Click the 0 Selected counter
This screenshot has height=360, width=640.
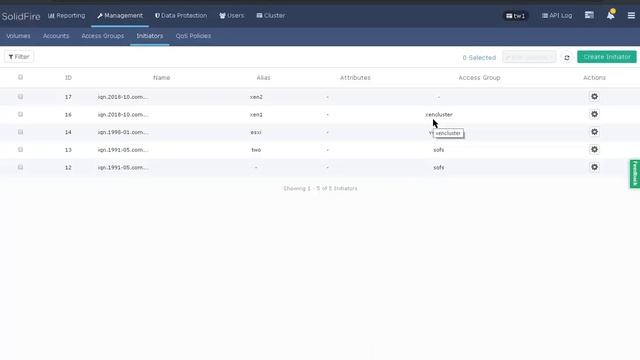[x=479, y=58]
